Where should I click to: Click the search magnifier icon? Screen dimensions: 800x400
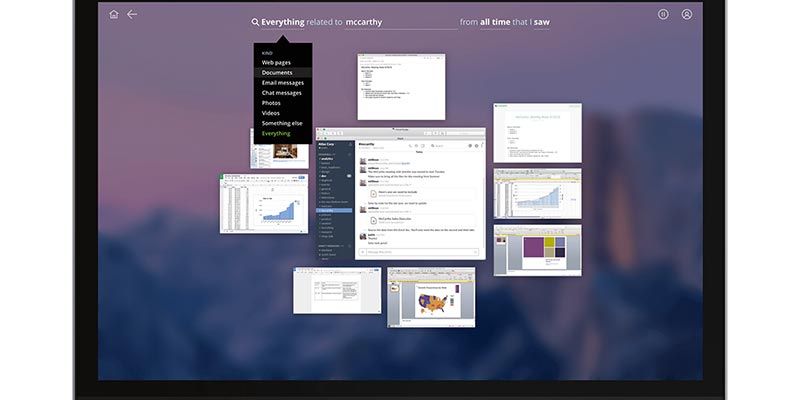coord(255,21)
